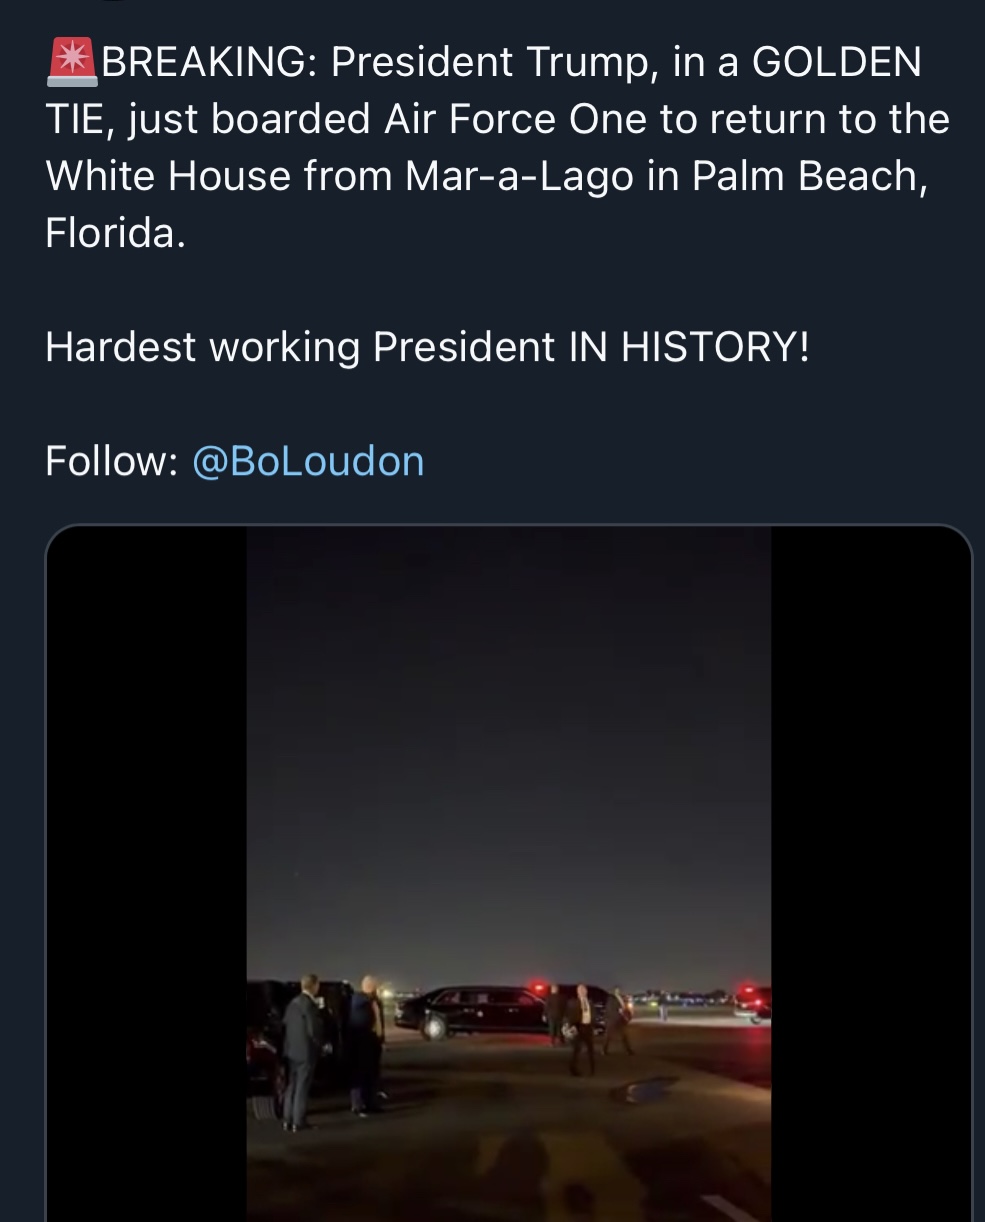
Task: Click the black limousine in the video
Action: (470, 1010)
